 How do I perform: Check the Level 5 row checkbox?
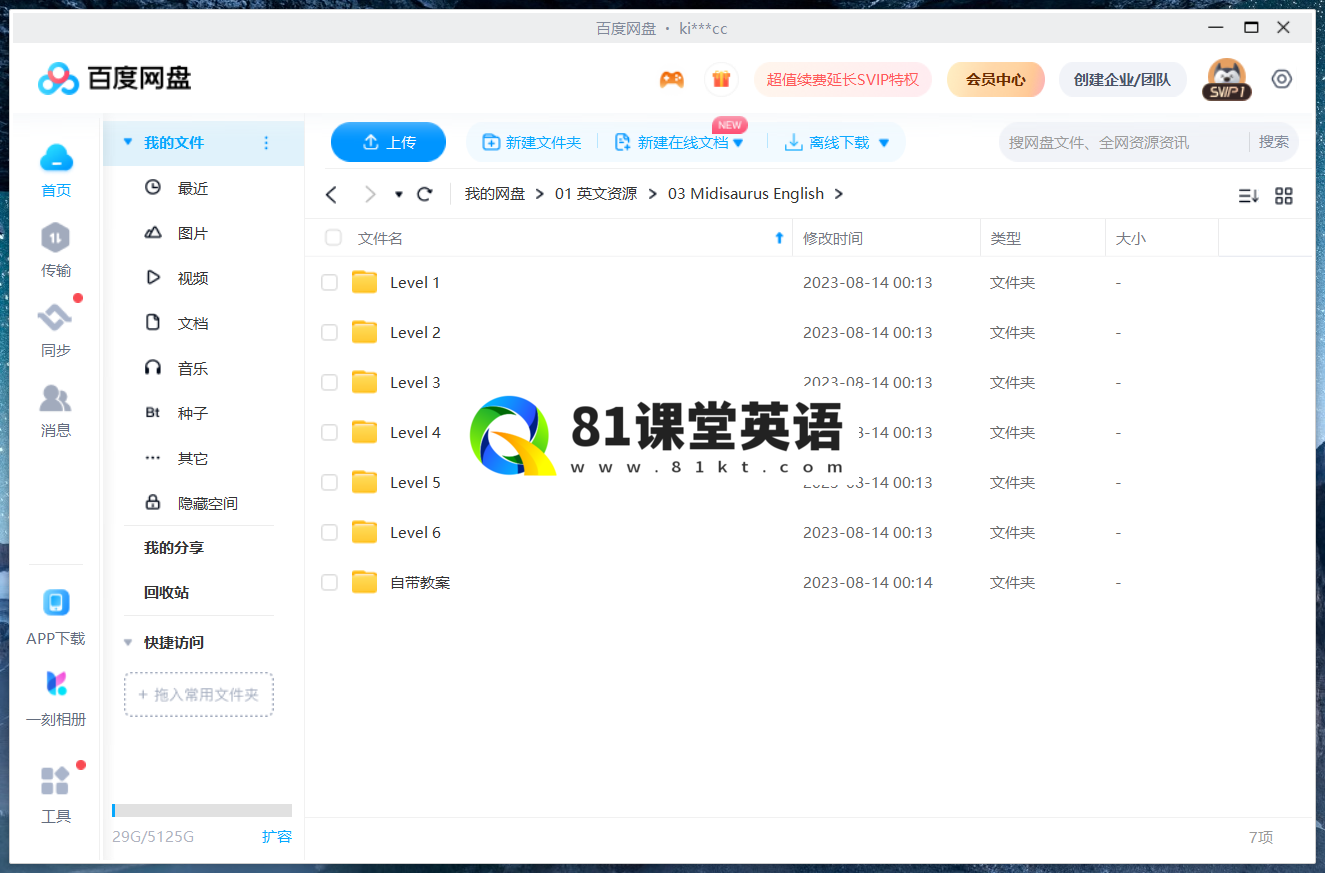329,483
